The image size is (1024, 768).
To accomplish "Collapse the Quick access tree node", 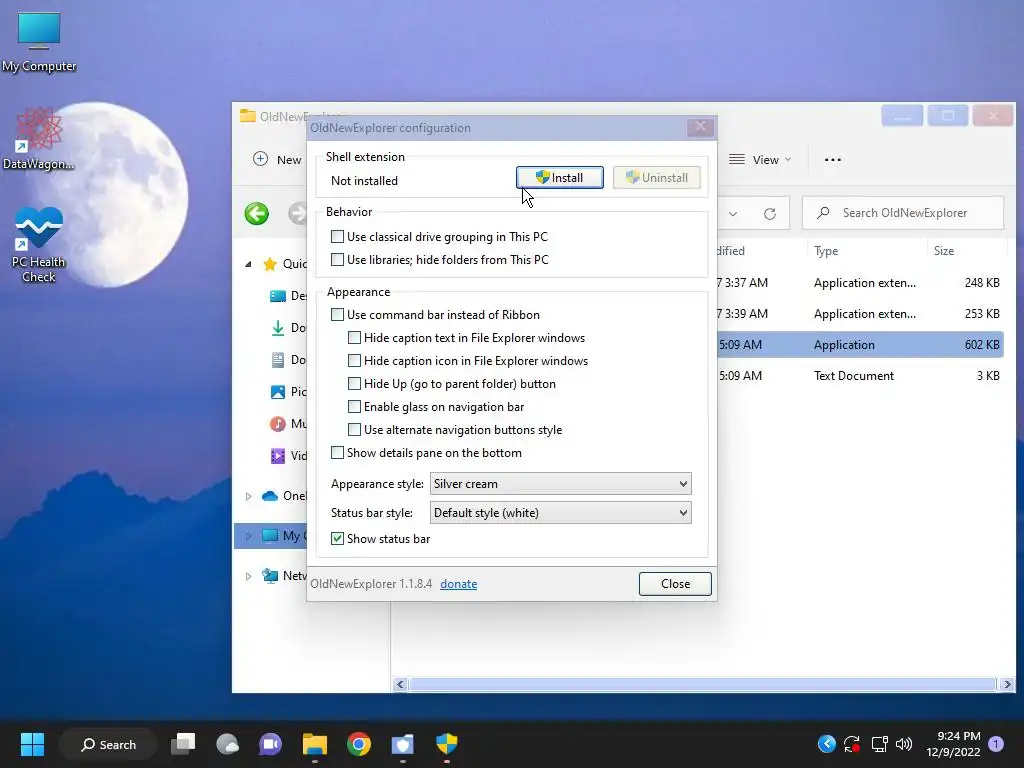I will click(248, 264).
